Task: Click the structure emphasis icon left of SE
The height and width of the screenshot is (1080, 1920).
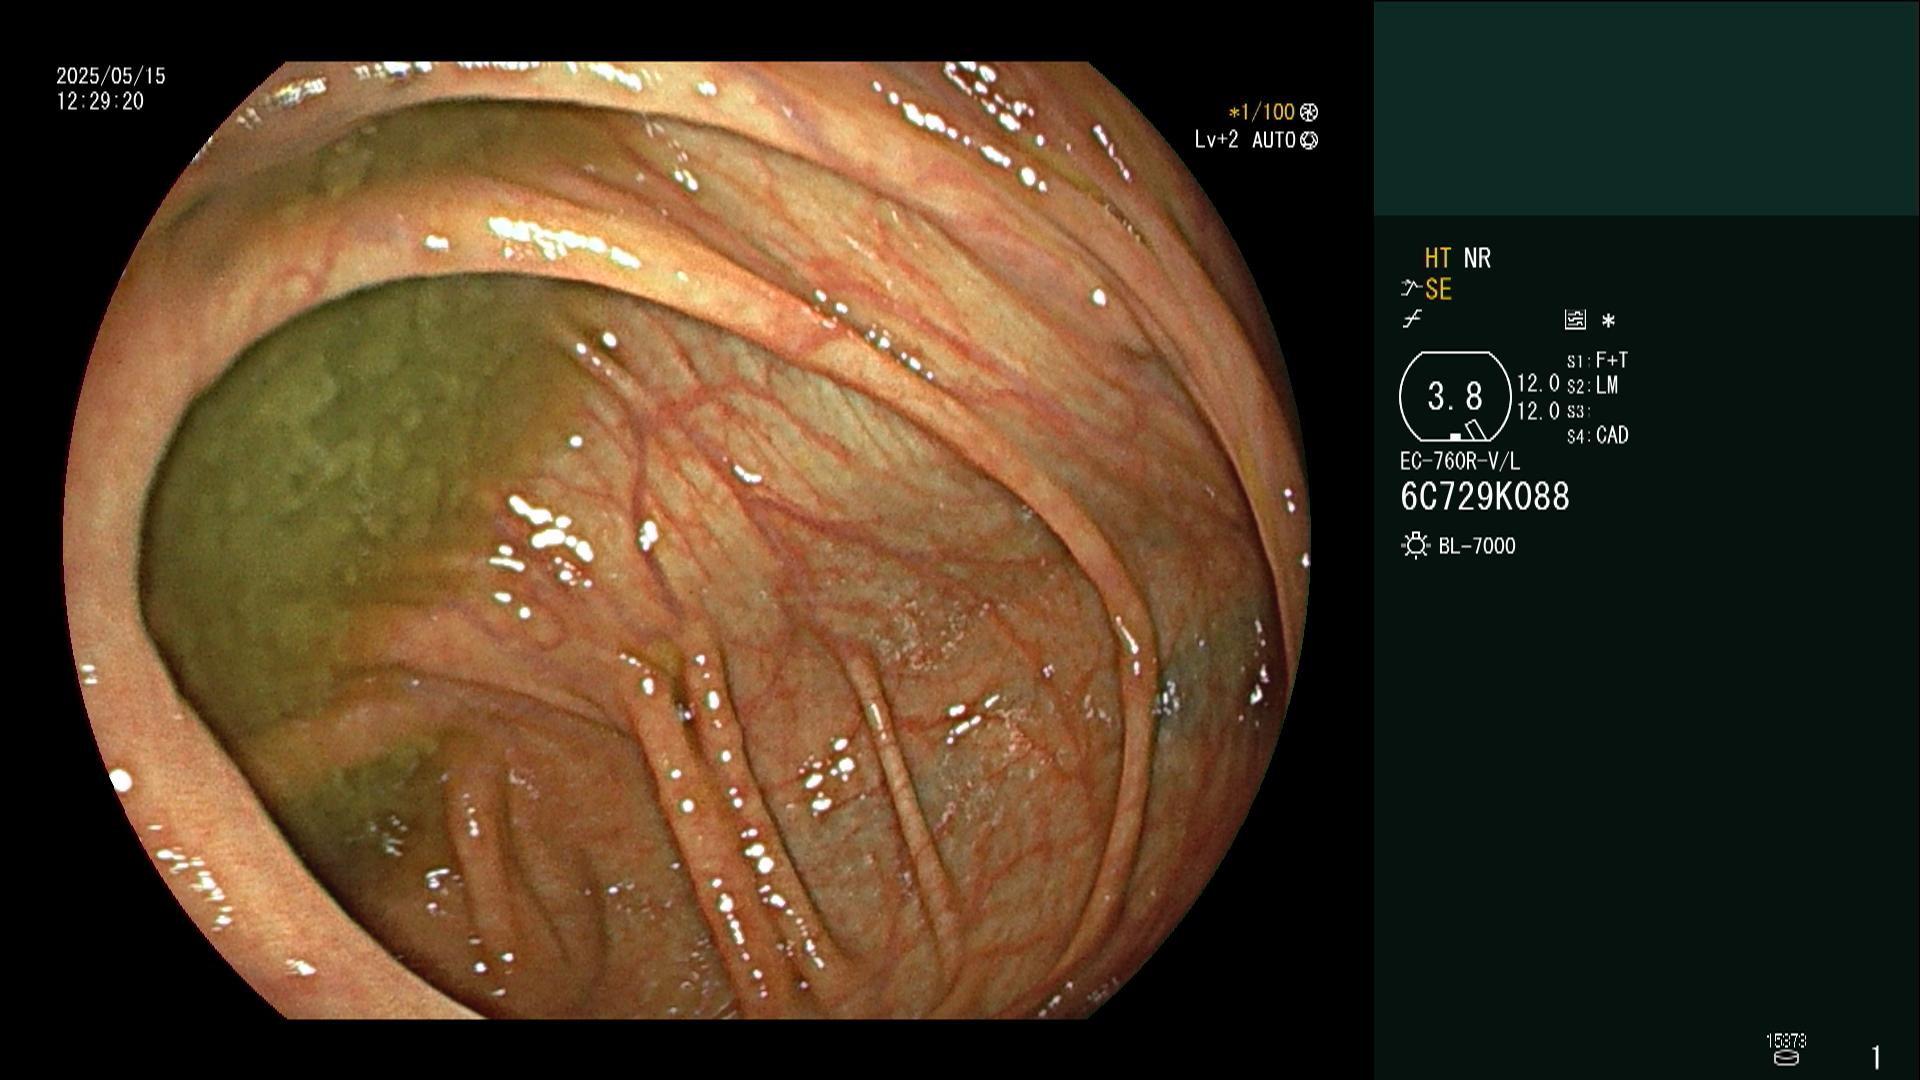Action: [x=1411, y=289]
